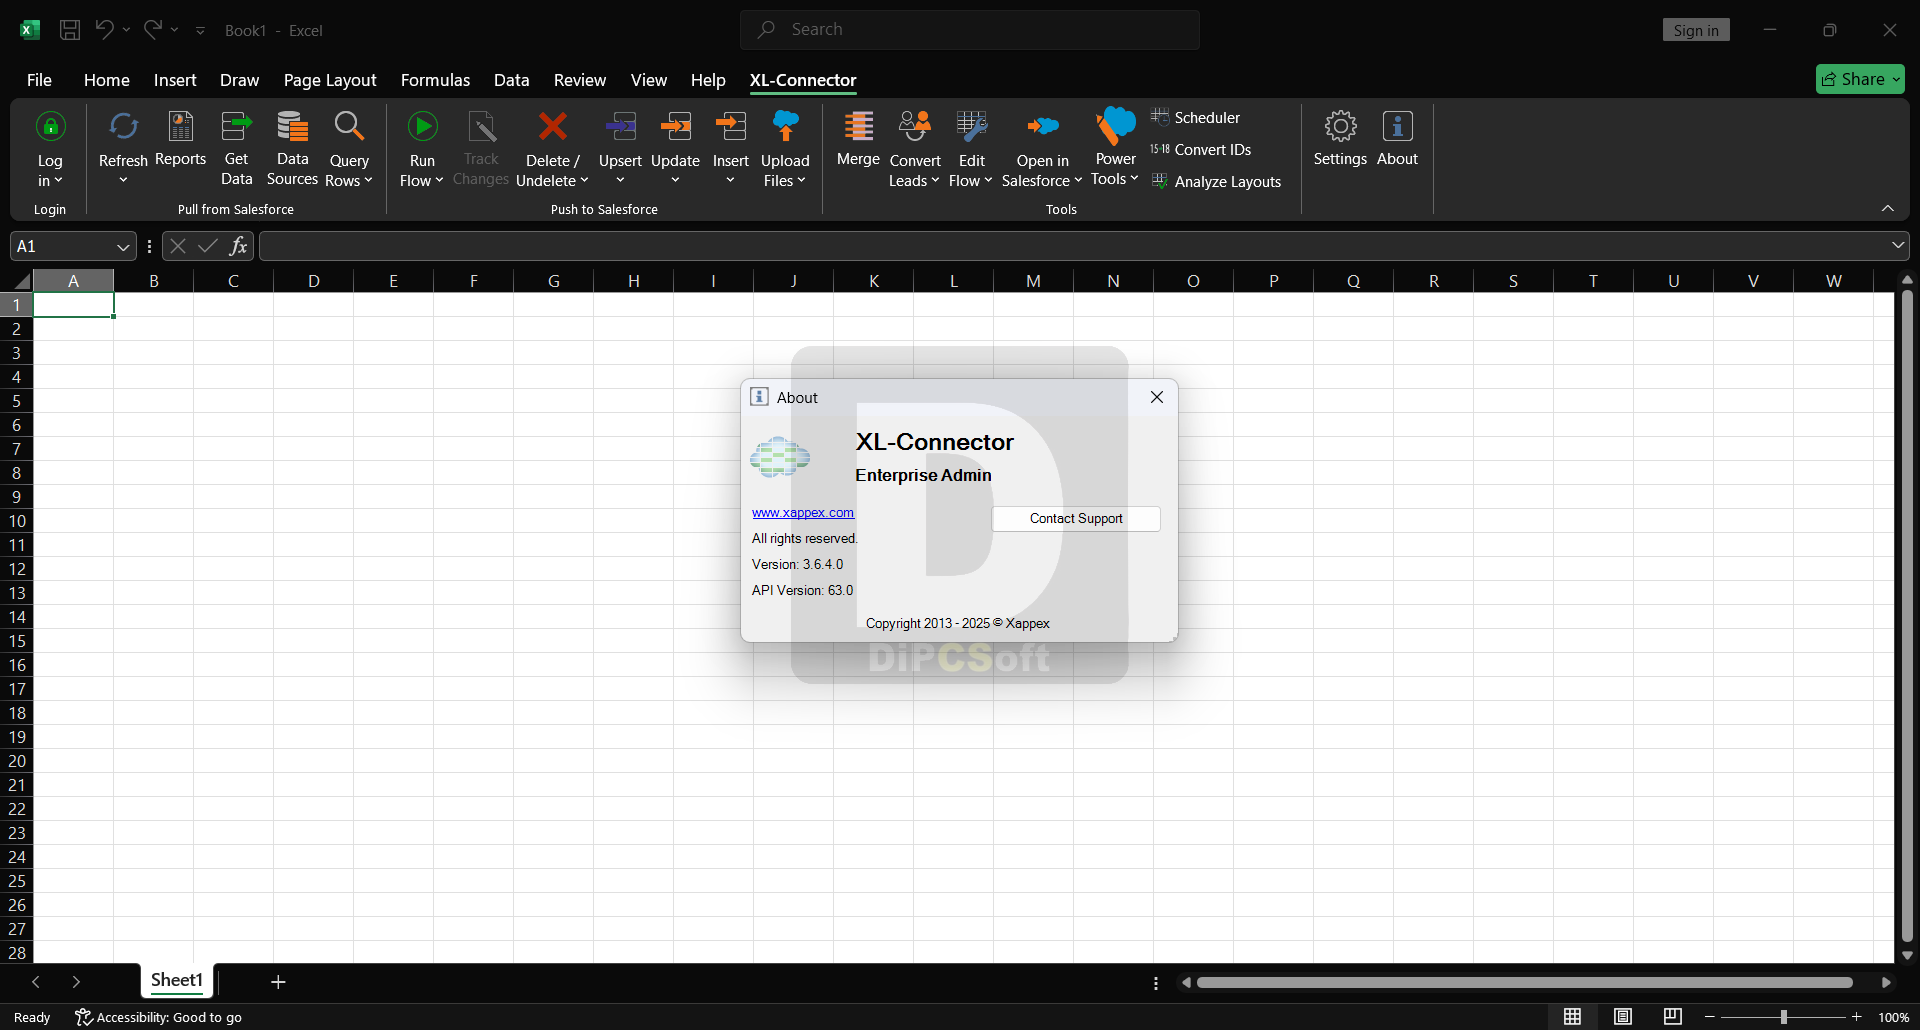This screenshot has height=1030, width=1920.
Task: Close the About dialog
Action: pyautogui.click(x=1157, y=397)
